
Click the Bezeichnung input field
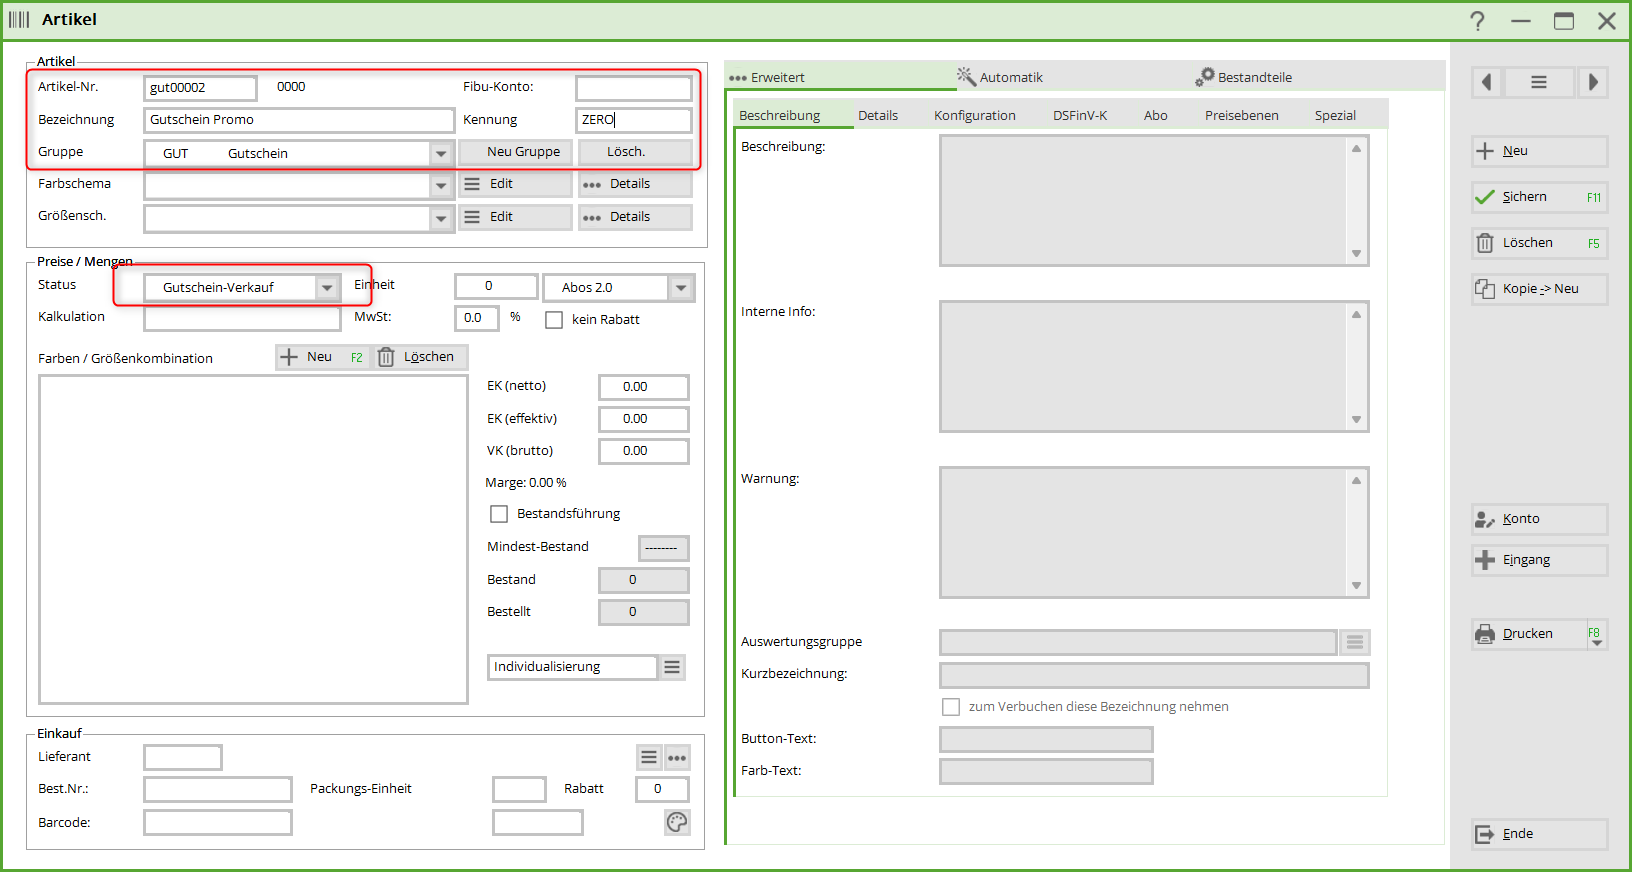click(x=298, y=120)
